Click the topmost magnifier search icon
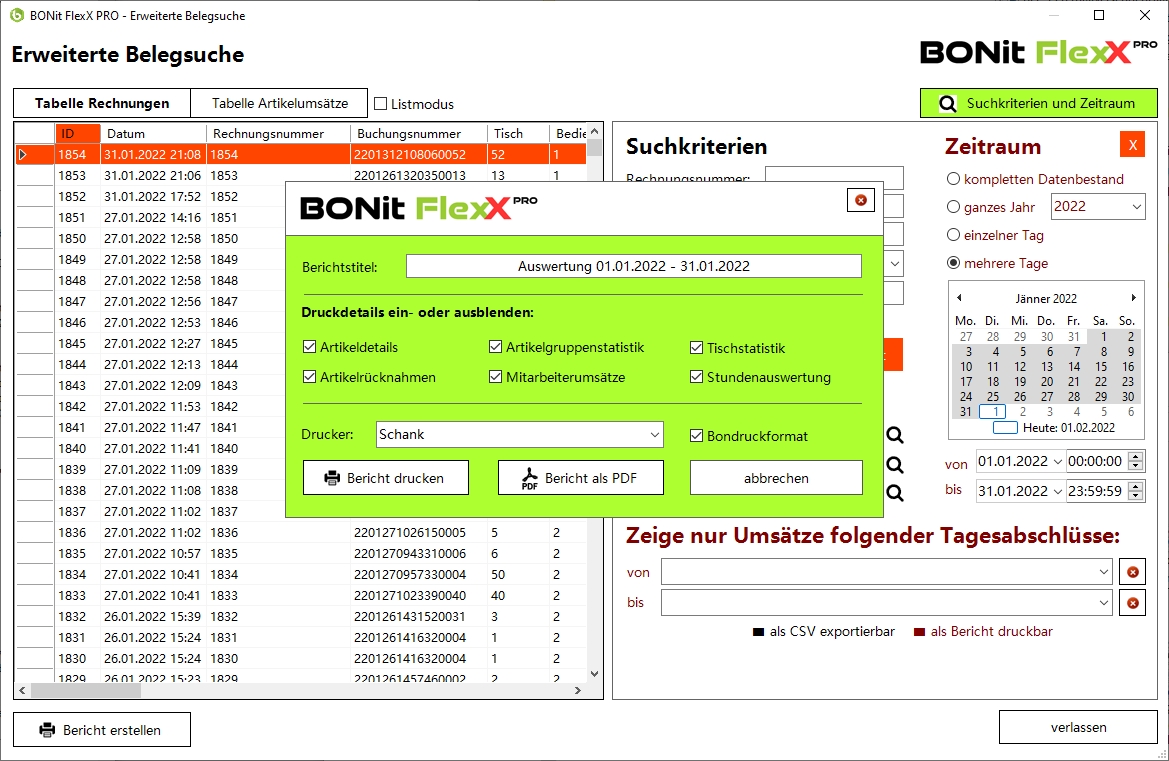 [894, 435]
